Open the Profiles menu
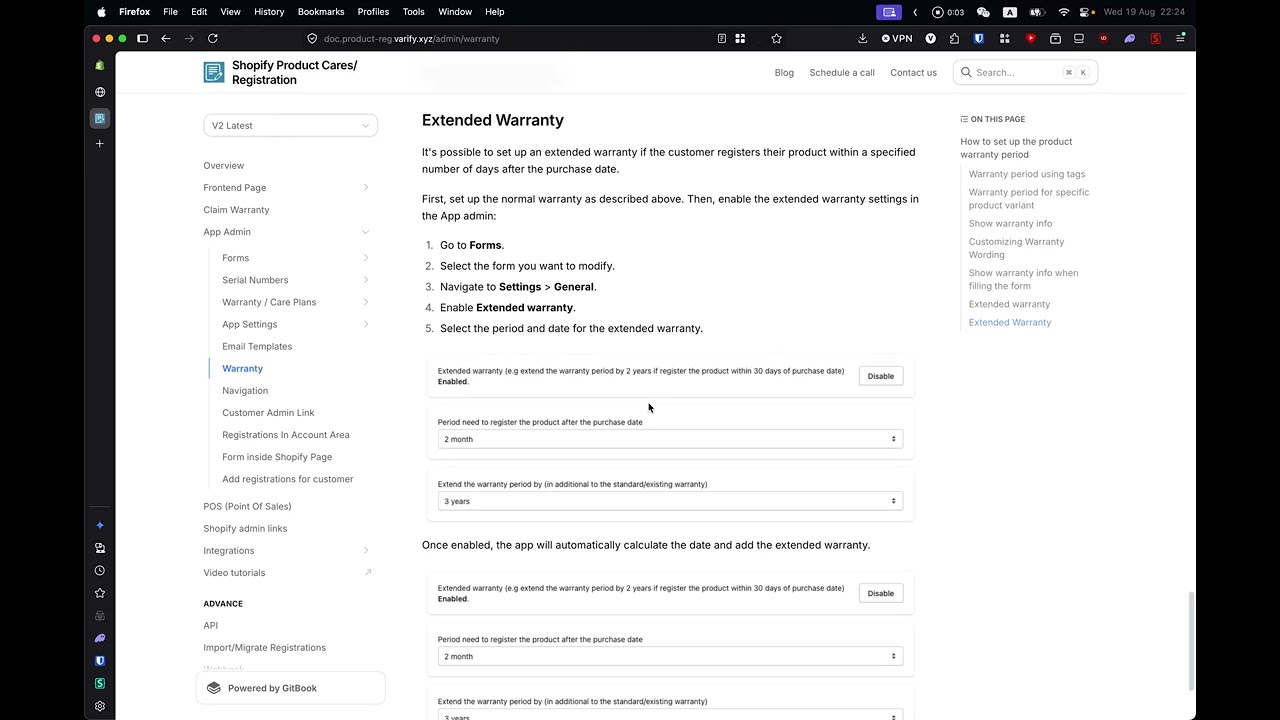This screenshot has height=720, width=1280. [373, 12]
